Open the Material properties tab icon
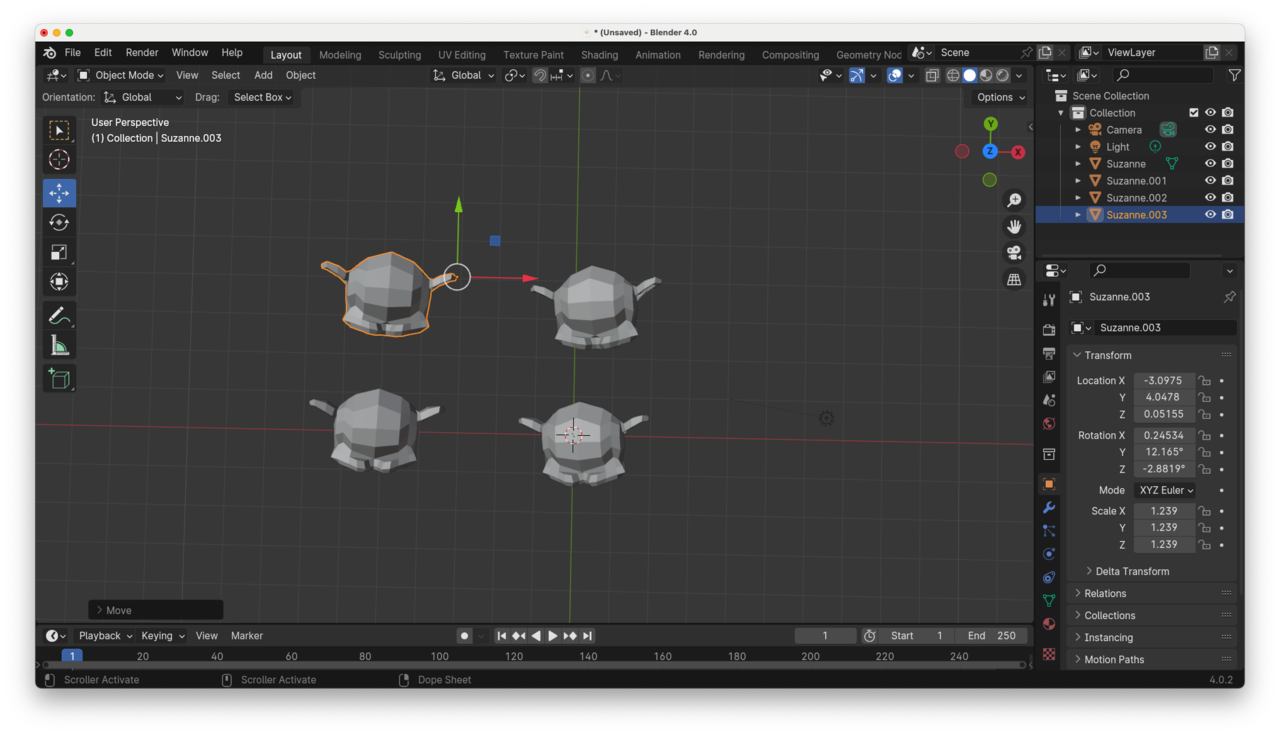The image size is (1280, 735). tap(1049, 624)
